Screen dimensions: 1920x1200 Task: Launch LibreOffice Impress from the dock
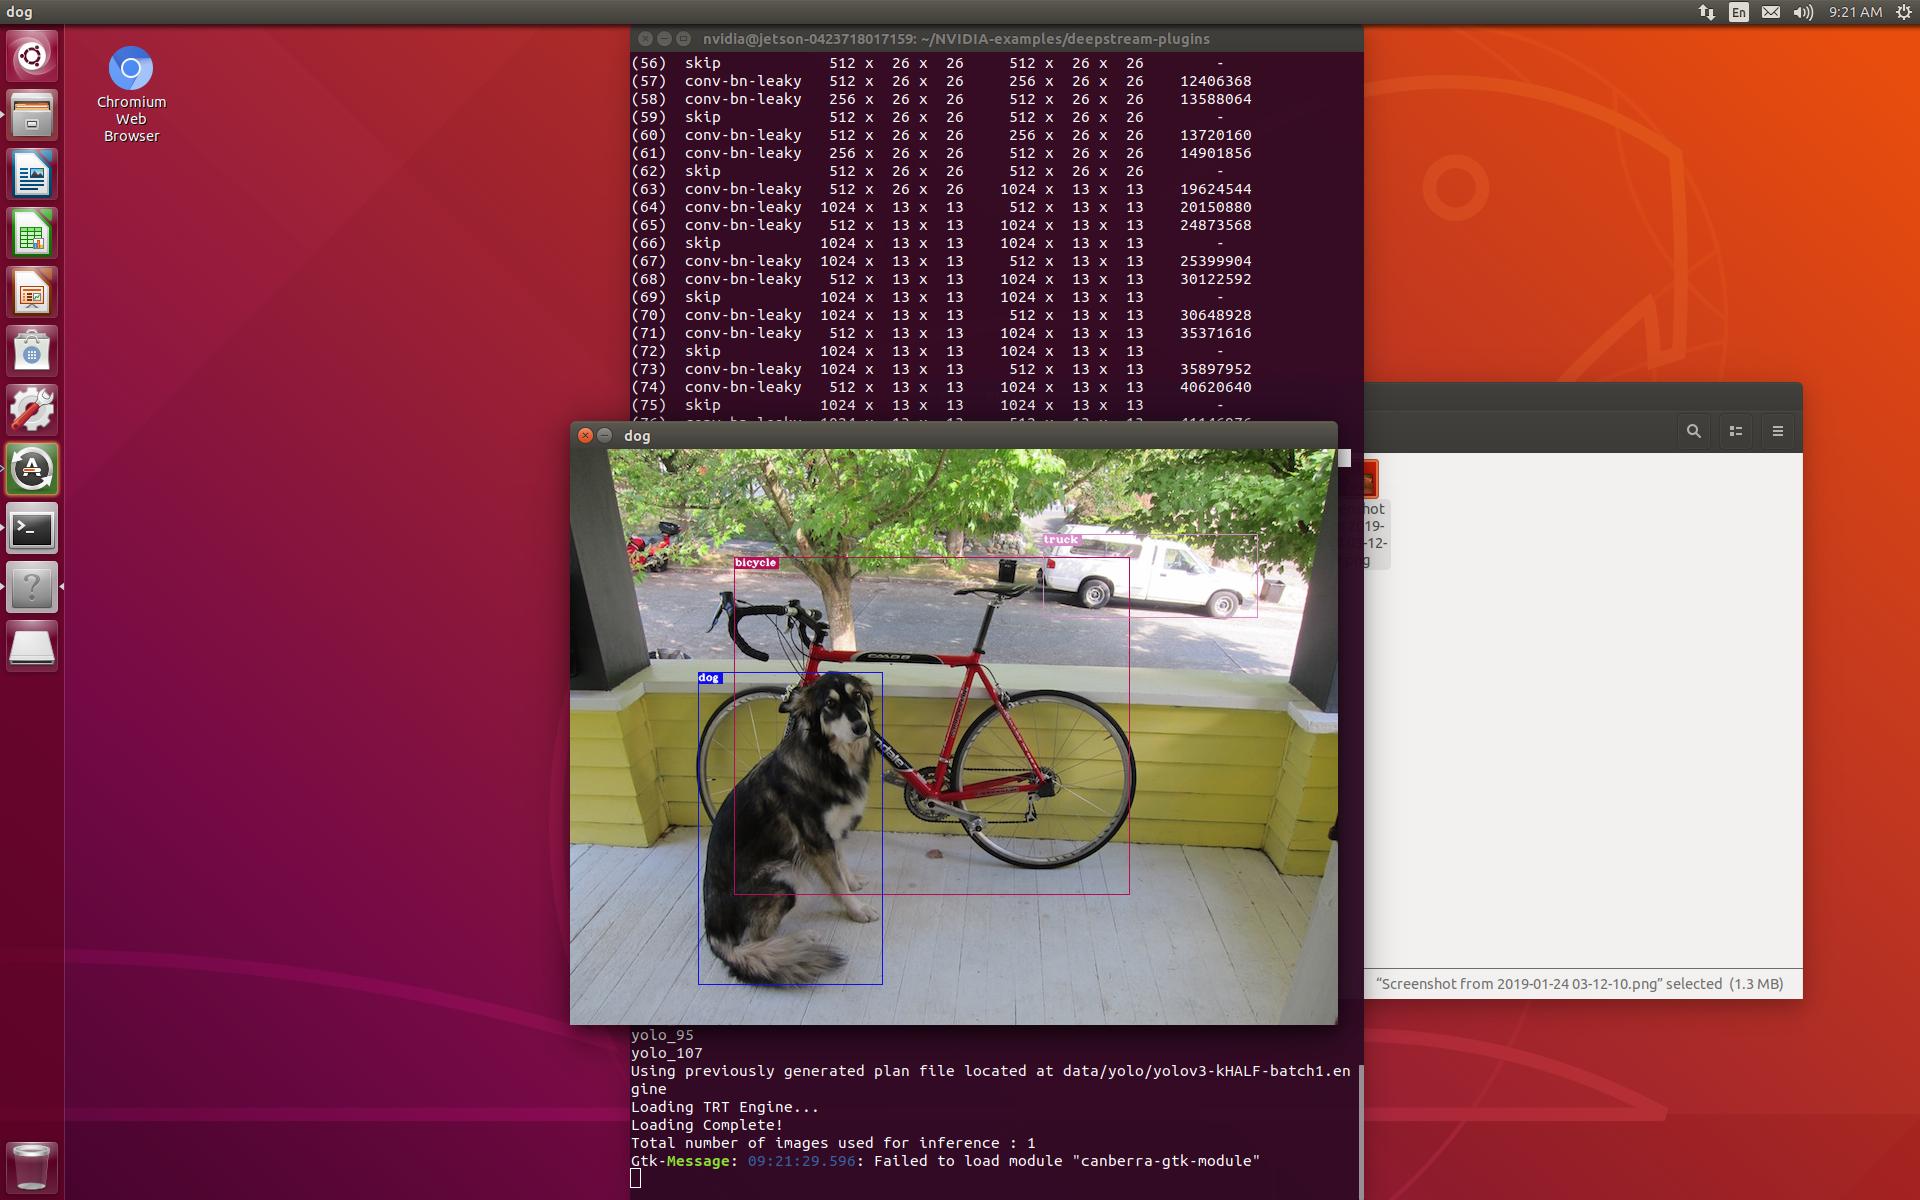32,292
